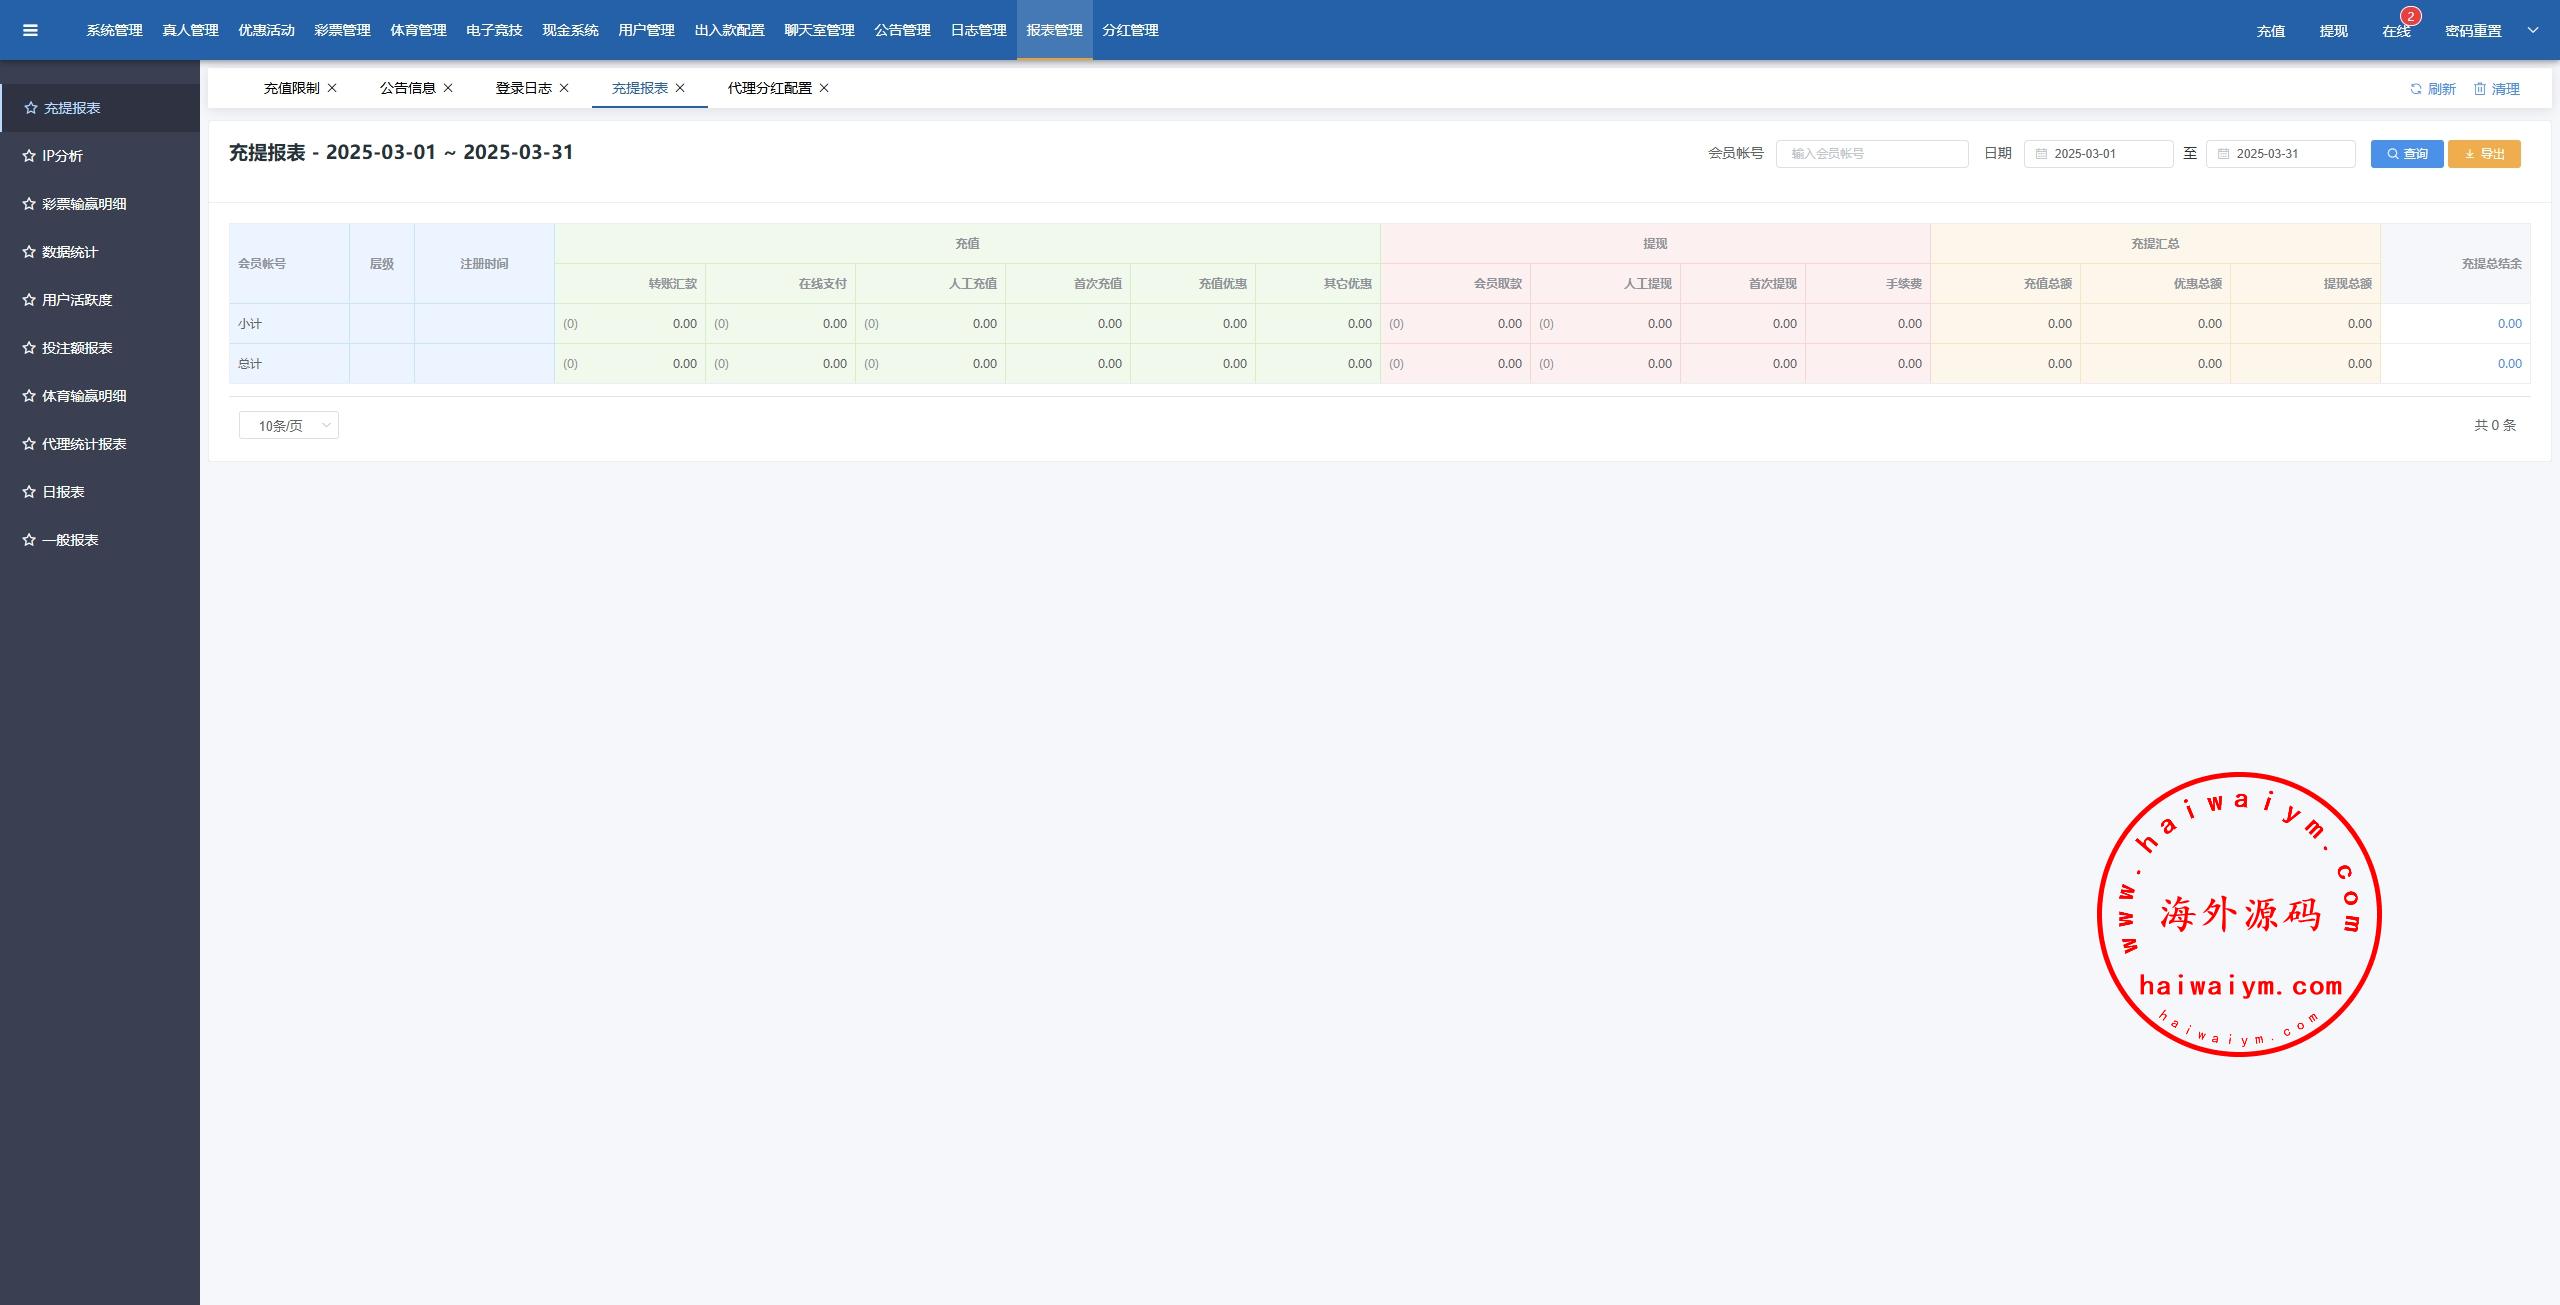The width and height of the screenshot is (2560, 1305).
Task: Open the start date picker 2025-03-01
Action: (x=2098, y=154)
